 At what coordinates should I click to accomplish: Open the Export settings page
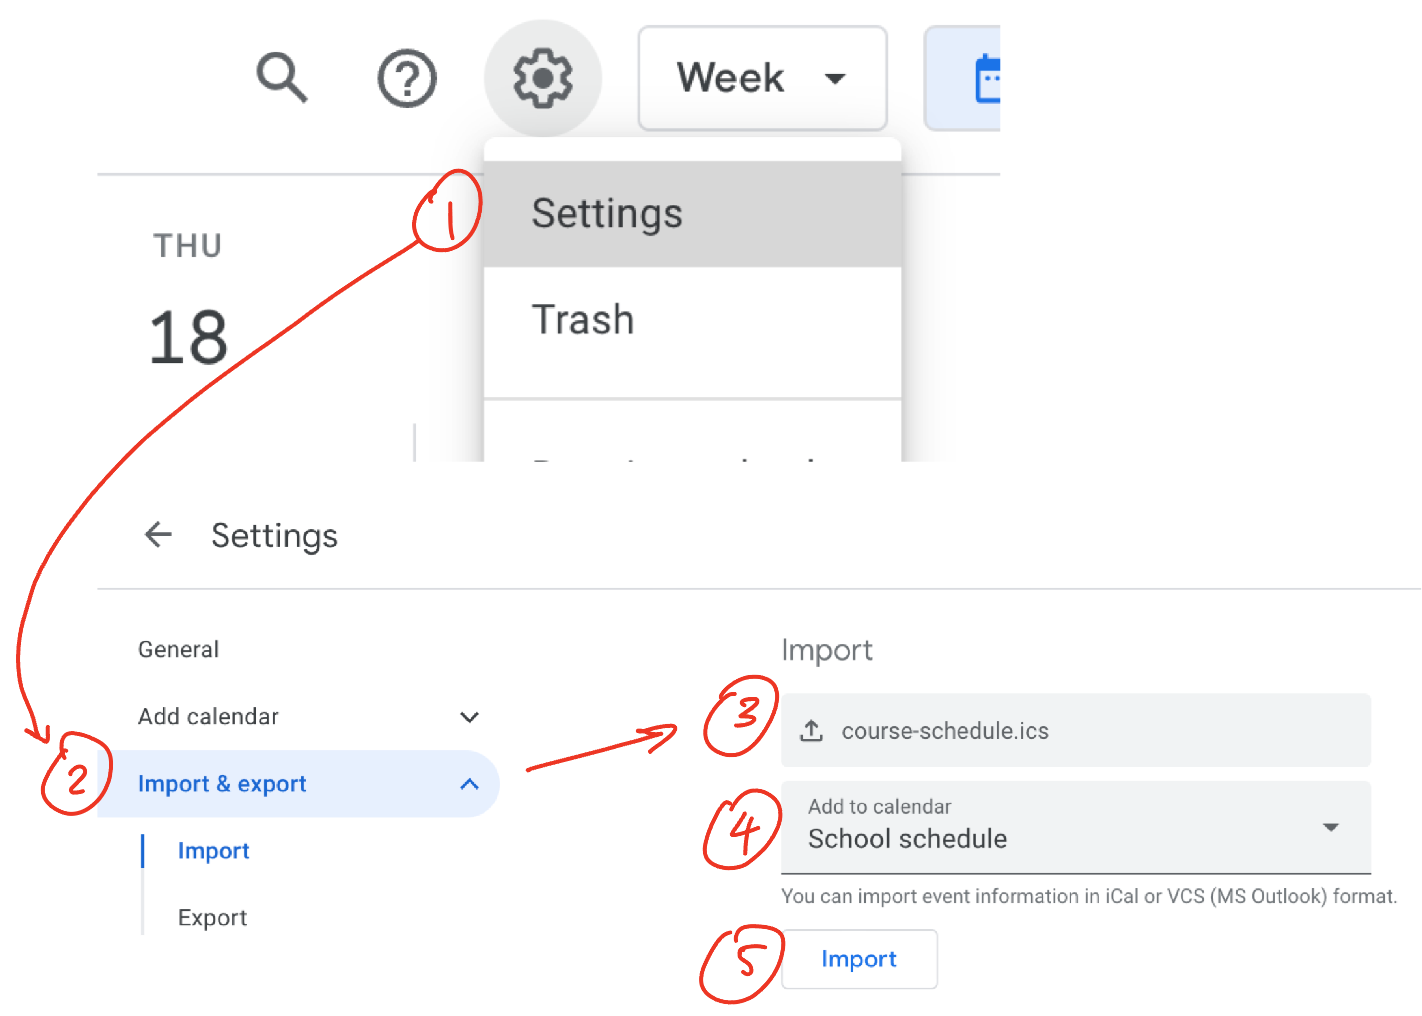[x=212, y=917]
